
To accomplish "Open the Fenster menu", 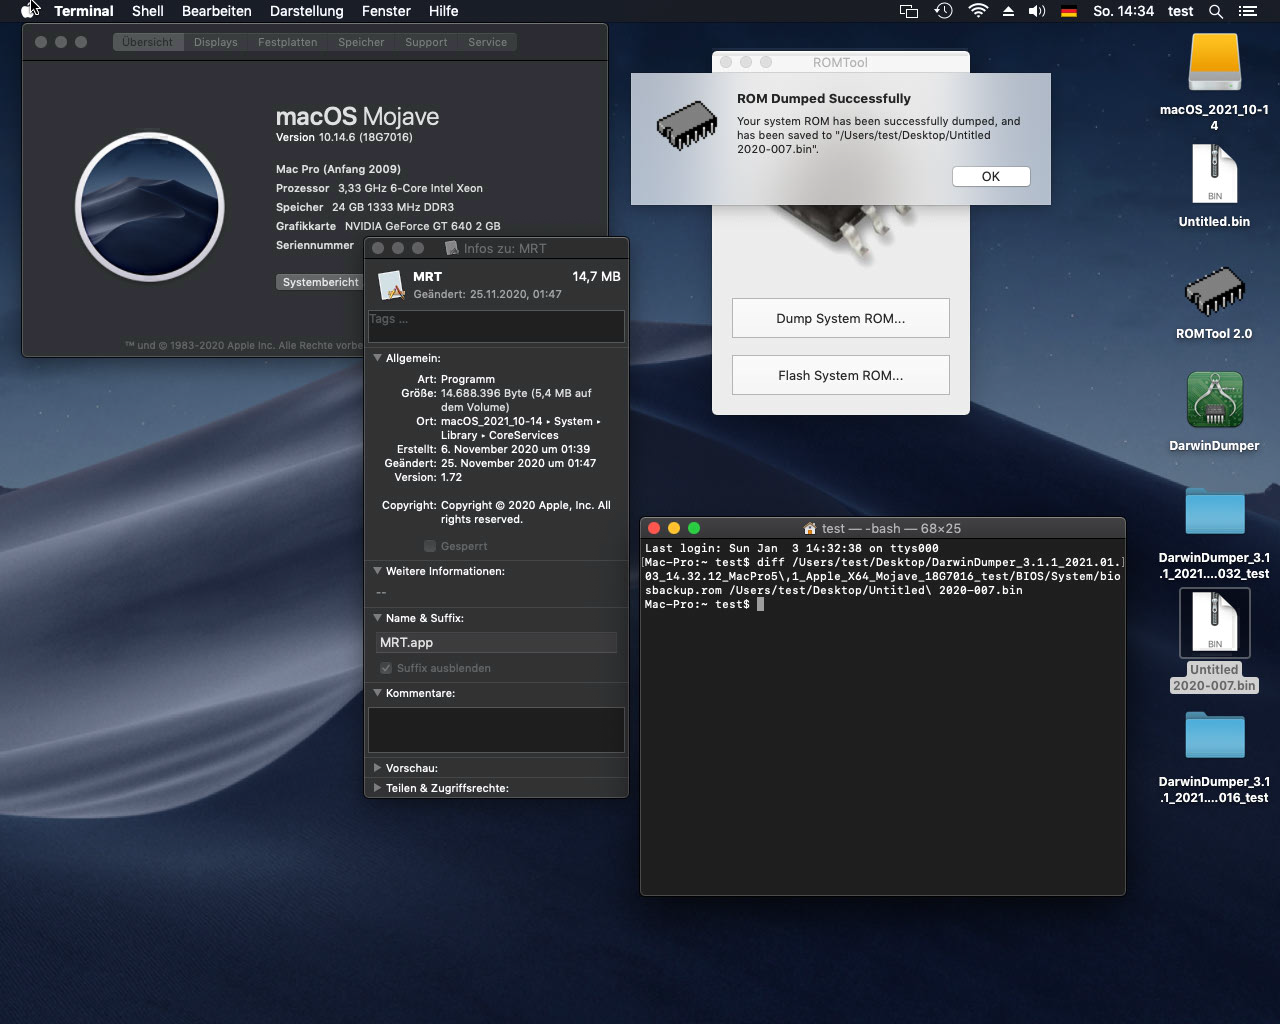I will pyautogui.click(x=386, y=11).
